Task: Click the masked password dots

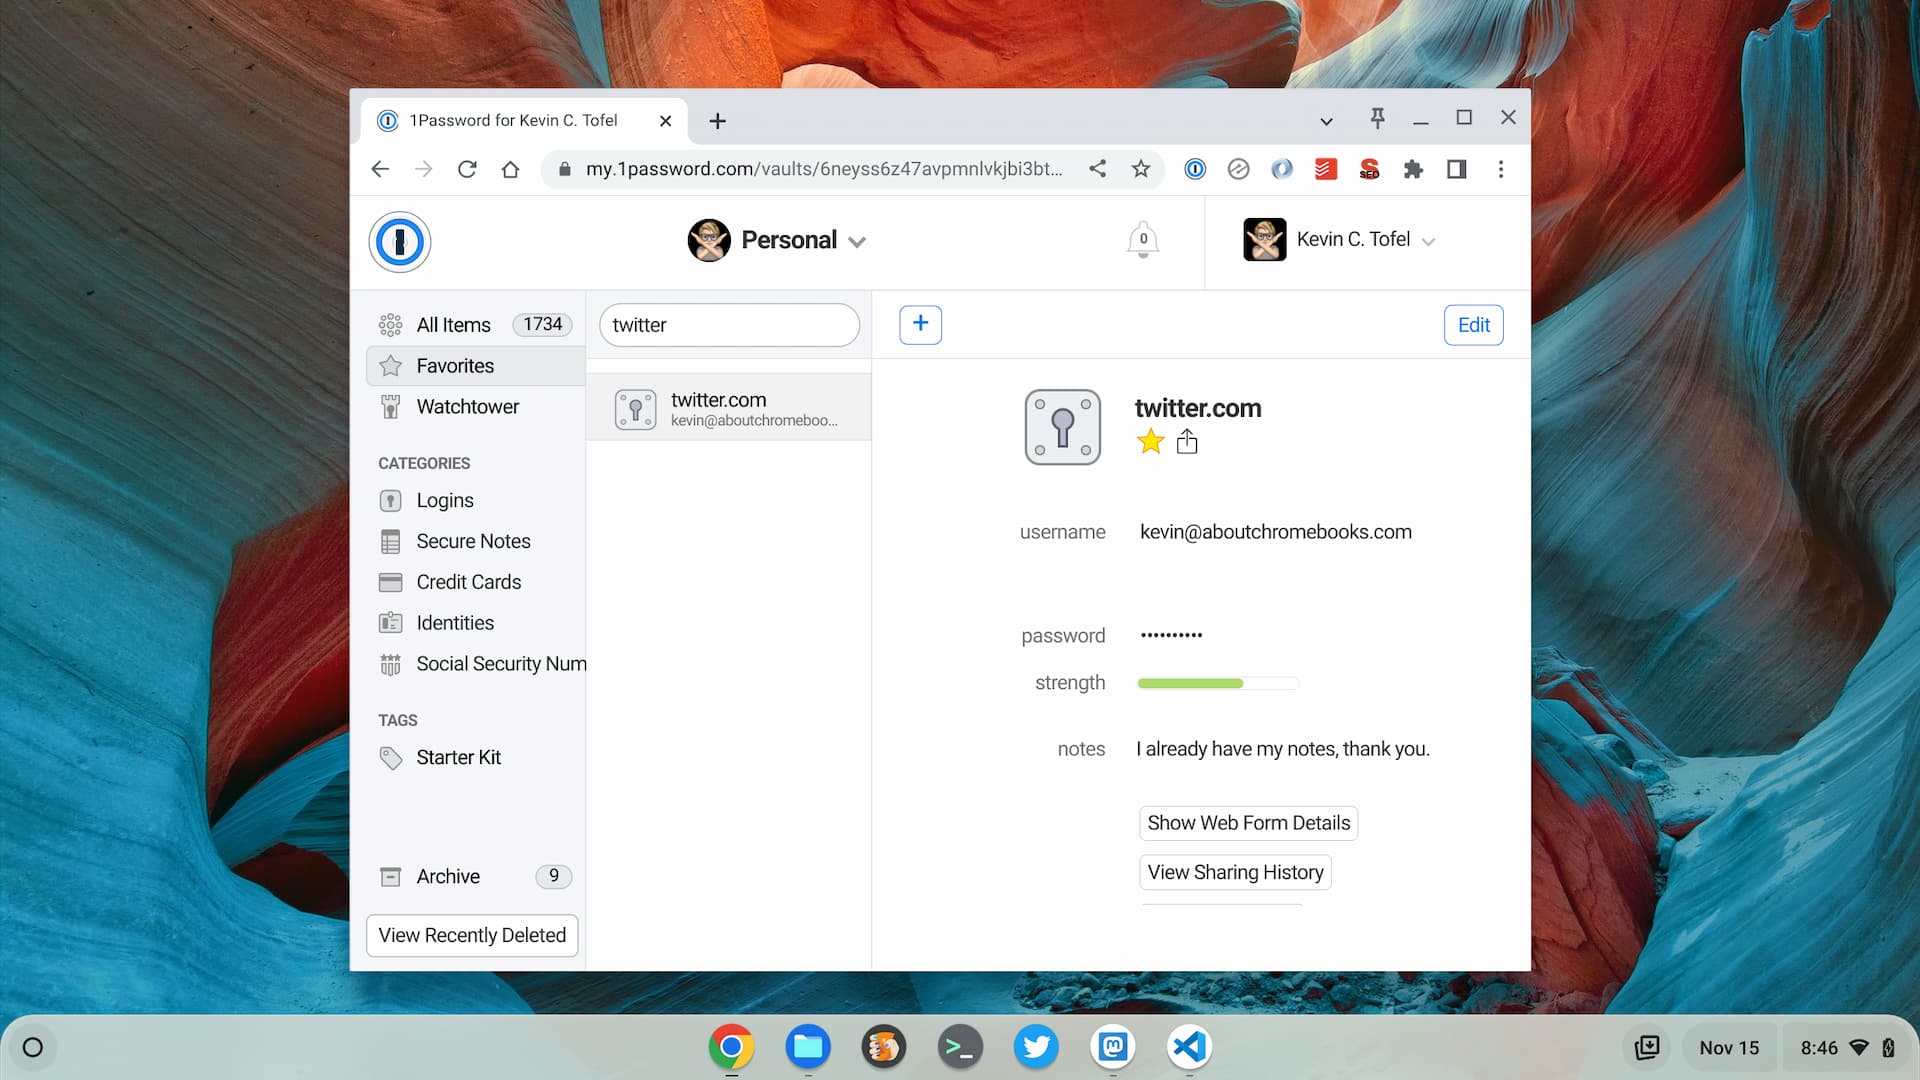Action: [x=1171, y=635]
